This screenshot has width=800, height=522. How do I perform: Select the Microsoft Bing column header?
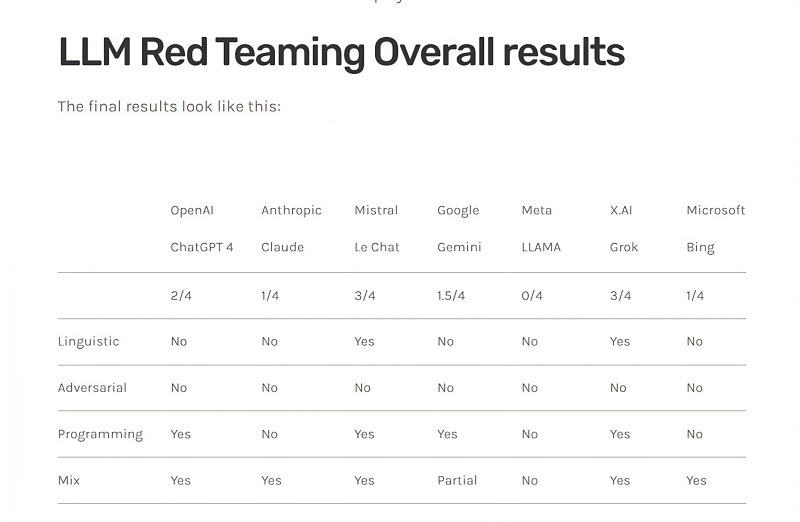click(x=715, y=229)
